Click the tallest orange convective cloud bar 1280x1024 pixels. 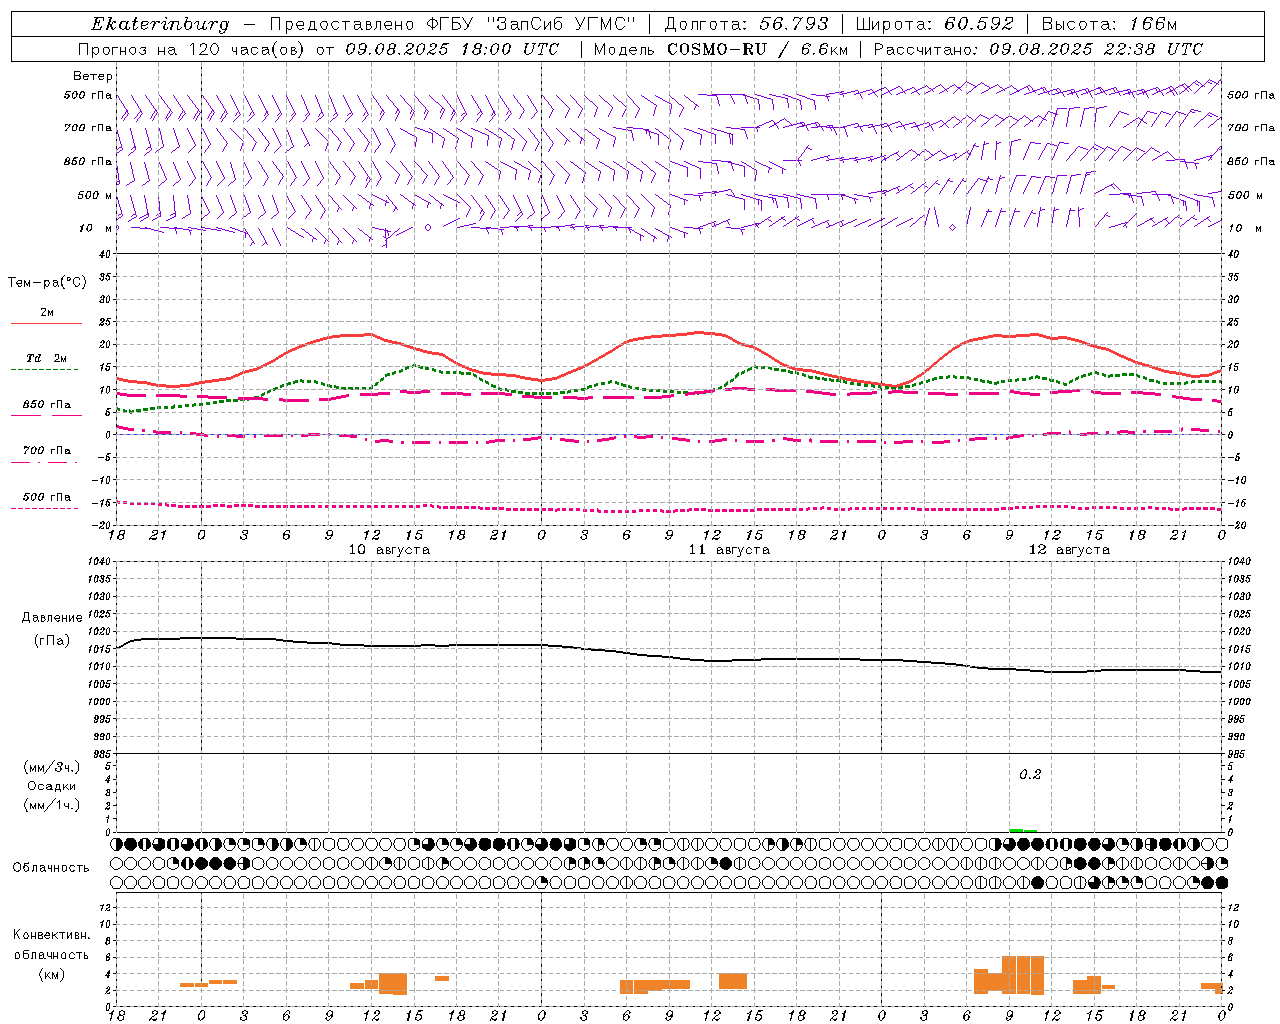pos(1023,975)
